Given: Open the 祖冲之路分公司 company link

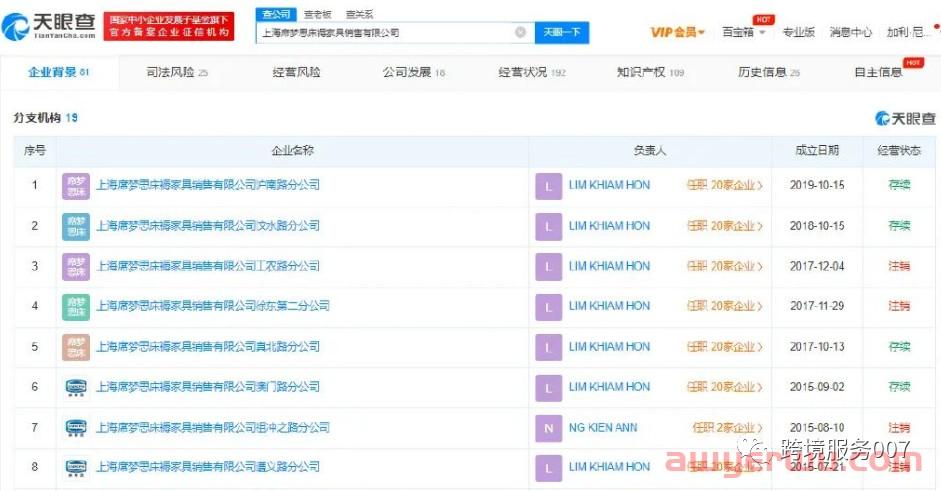Looking at the screenshot, I should pos(213,427).
